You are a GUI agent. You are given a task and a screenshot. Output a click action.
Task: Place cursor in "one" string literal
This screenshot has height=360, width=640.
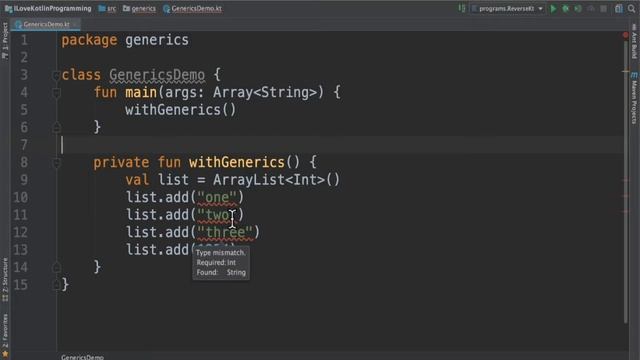tap(217, 198)
